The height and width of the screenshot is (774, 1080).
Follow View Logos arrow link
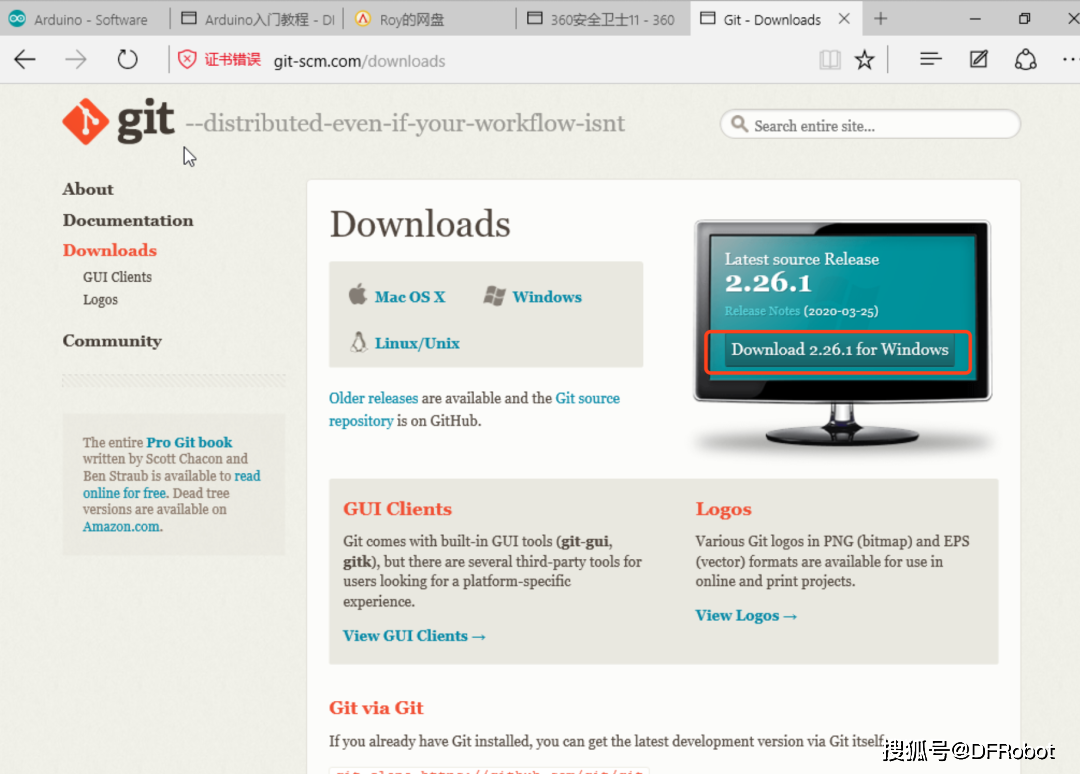(746, 616)
